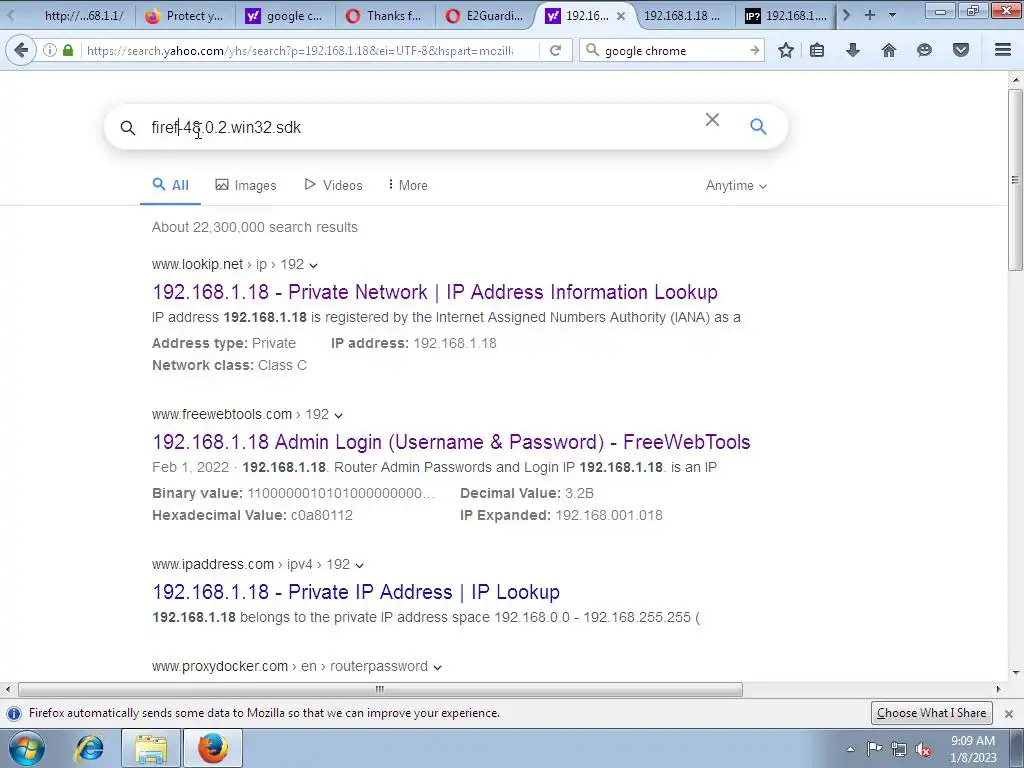This screenshot has width=1024, height=768.
Task: Click the vertical scrollbar down arrow
Action: coord(1016,672)
